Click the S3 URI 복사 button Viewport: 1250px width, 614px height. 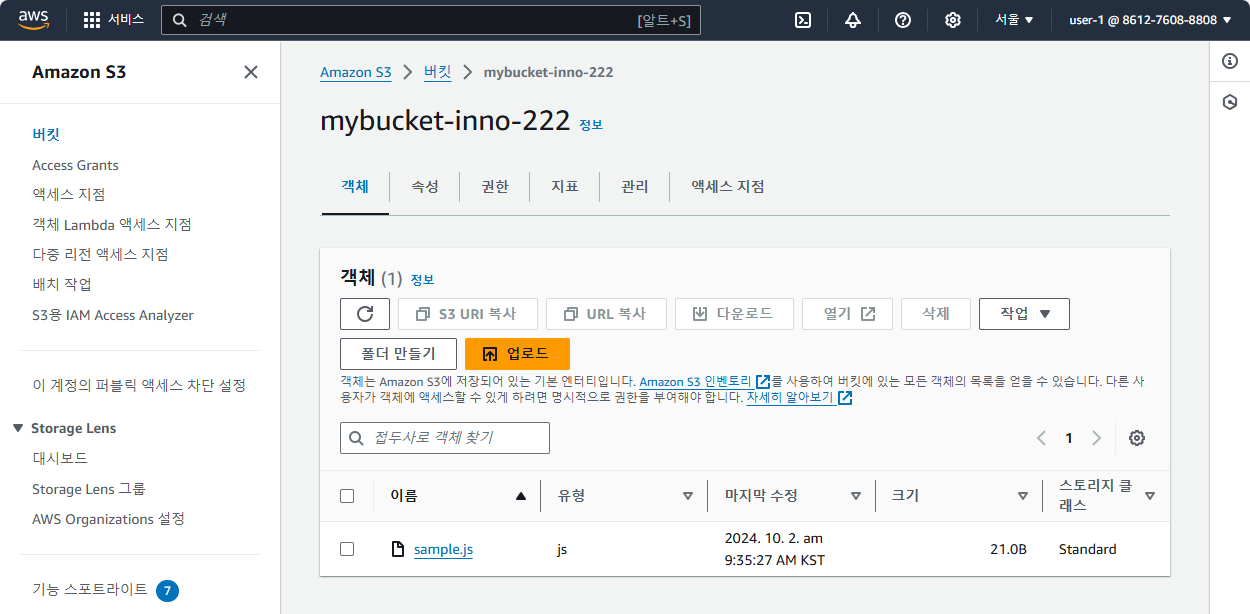(x=468, y=314)
